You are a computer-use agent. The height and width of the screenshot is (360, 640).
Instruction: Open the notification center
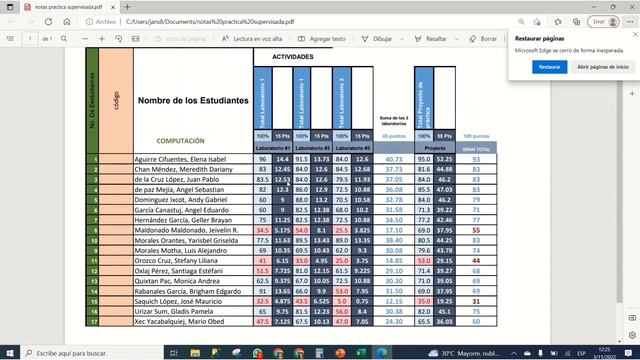629,353
